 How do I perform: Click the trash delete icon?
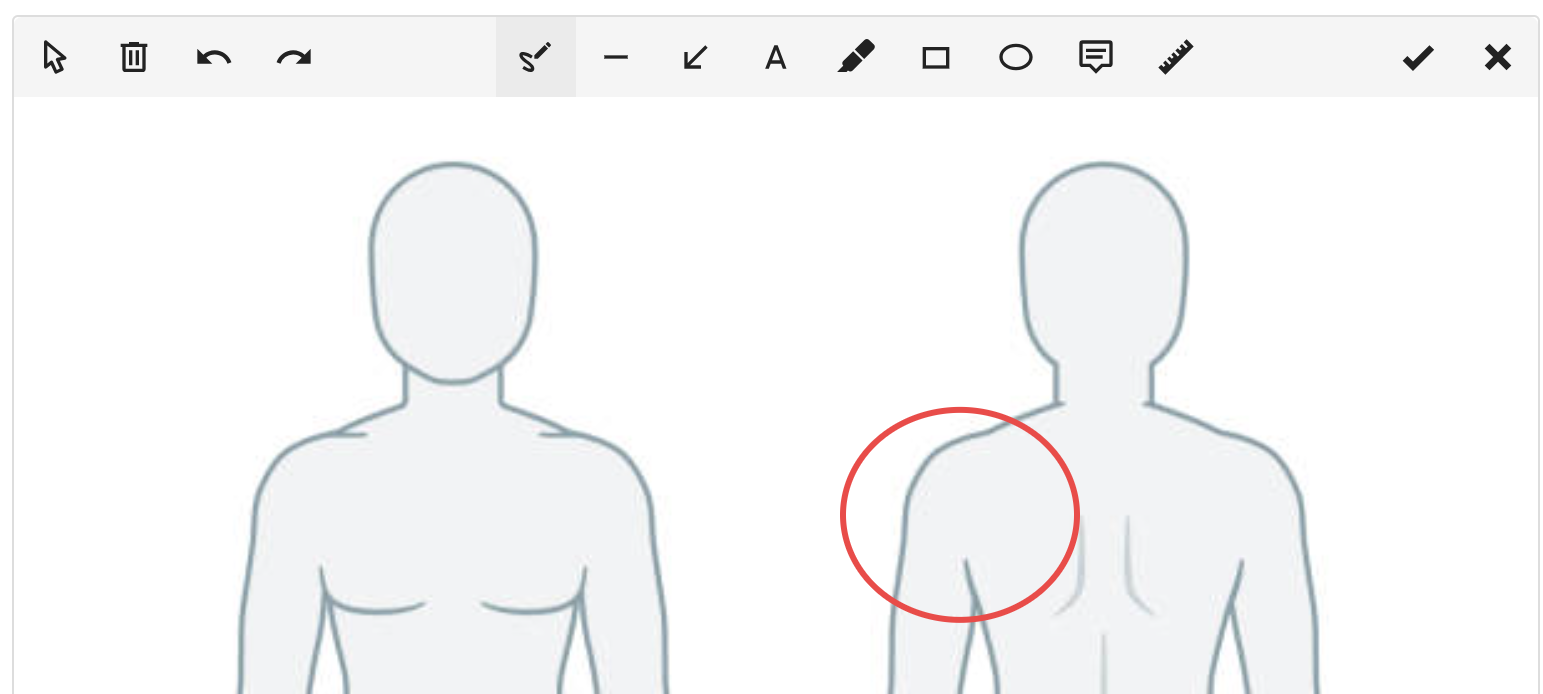pyautogui.click(x=134, y=58)
